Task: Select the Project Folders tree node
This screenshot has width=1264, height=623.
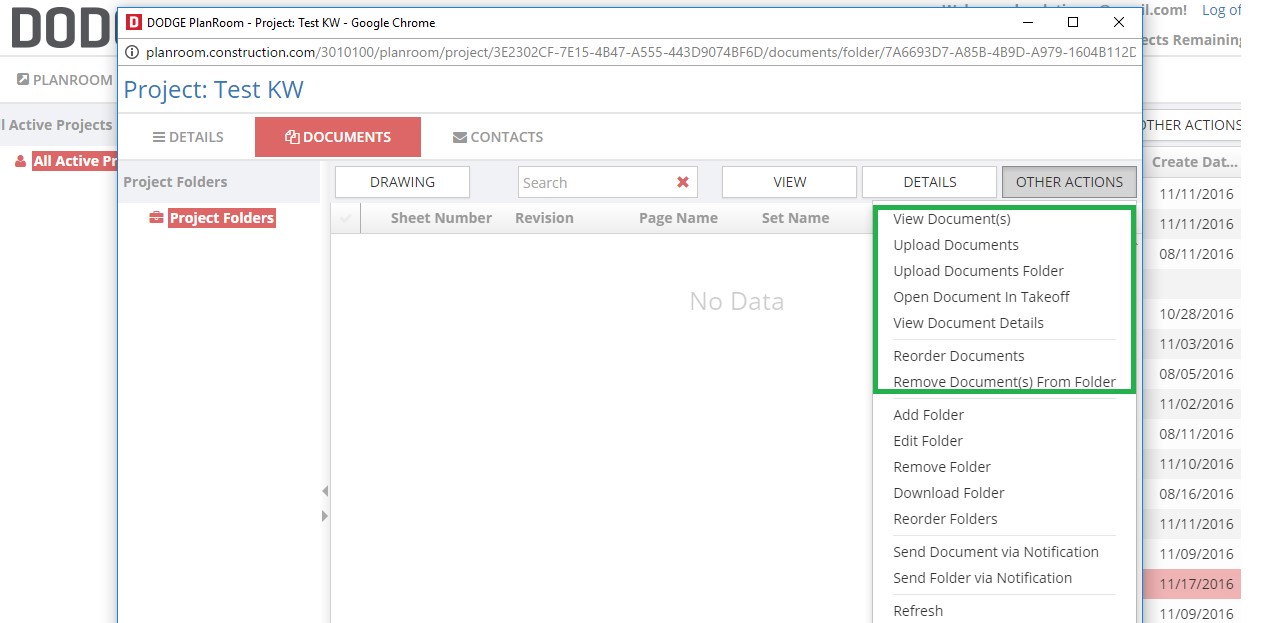Action: pyautogui.click(x=221, y=218)
